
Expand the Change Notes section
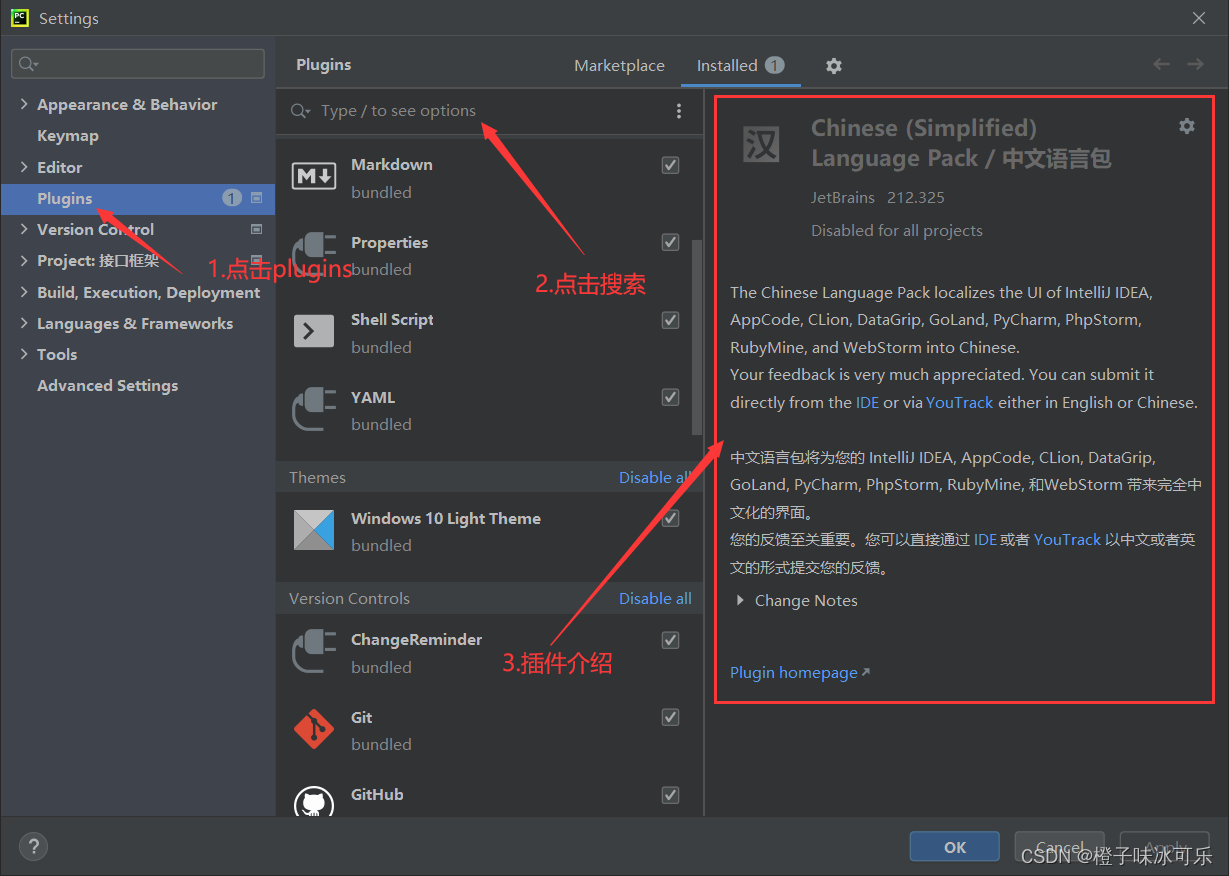point(740,601)
